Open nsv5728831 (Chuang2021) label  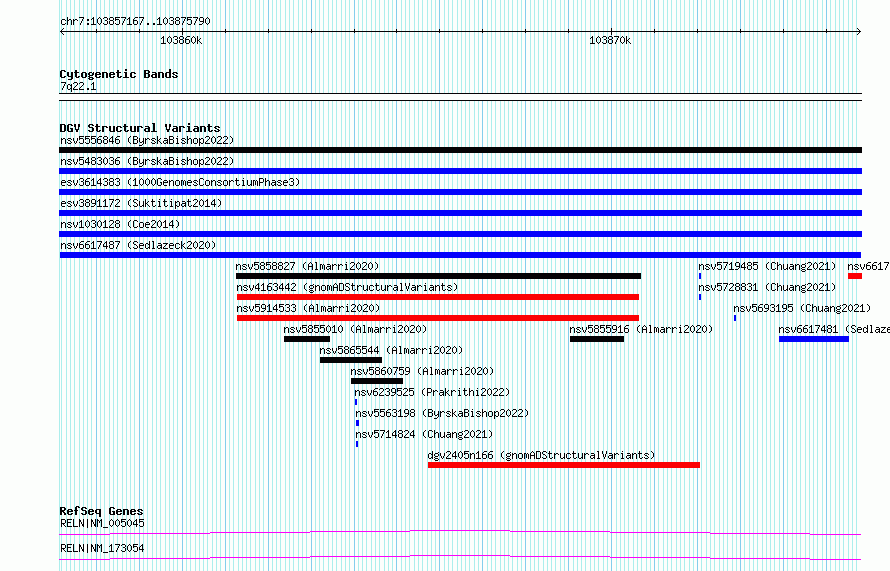[x=767, y=287]
